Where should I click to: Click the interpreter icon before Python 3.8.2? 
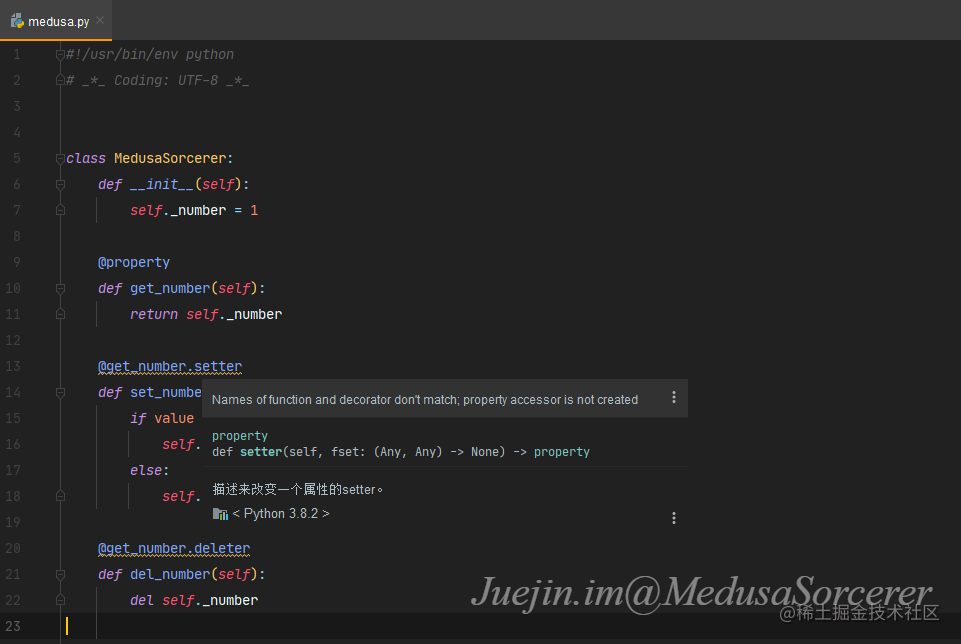point(220,513)
